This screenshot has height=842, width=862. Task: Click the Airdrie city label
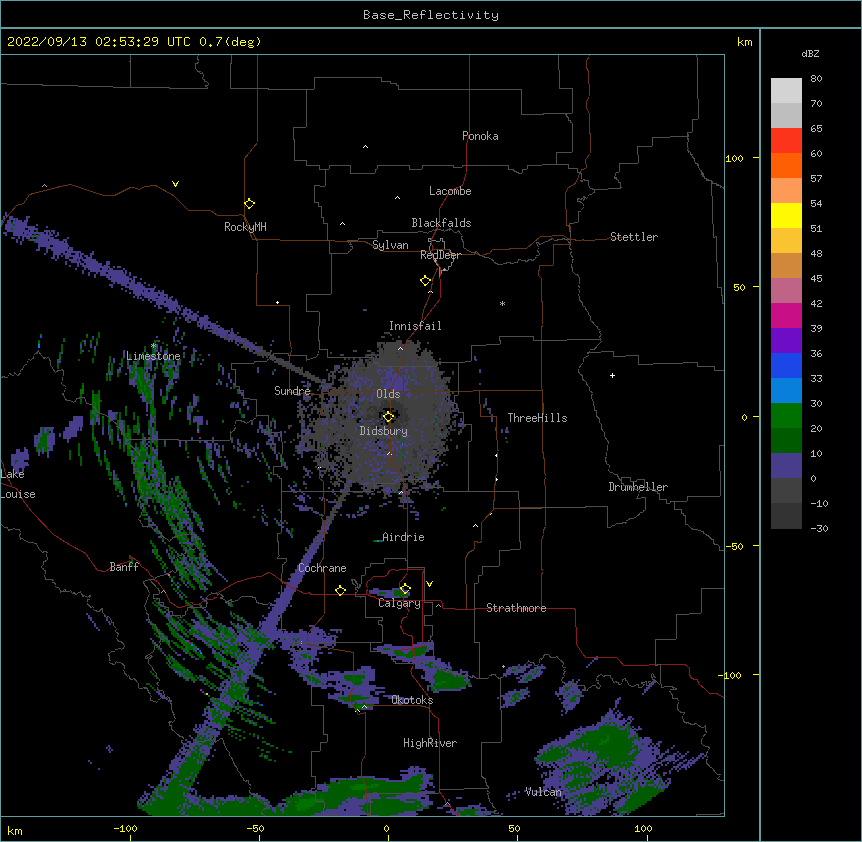[x=403, y=537]
